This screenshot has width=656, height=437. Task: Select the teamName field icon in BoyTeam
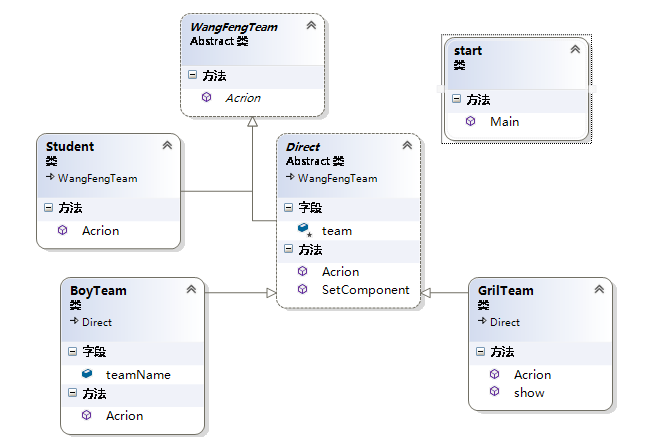tap(87, 373)
